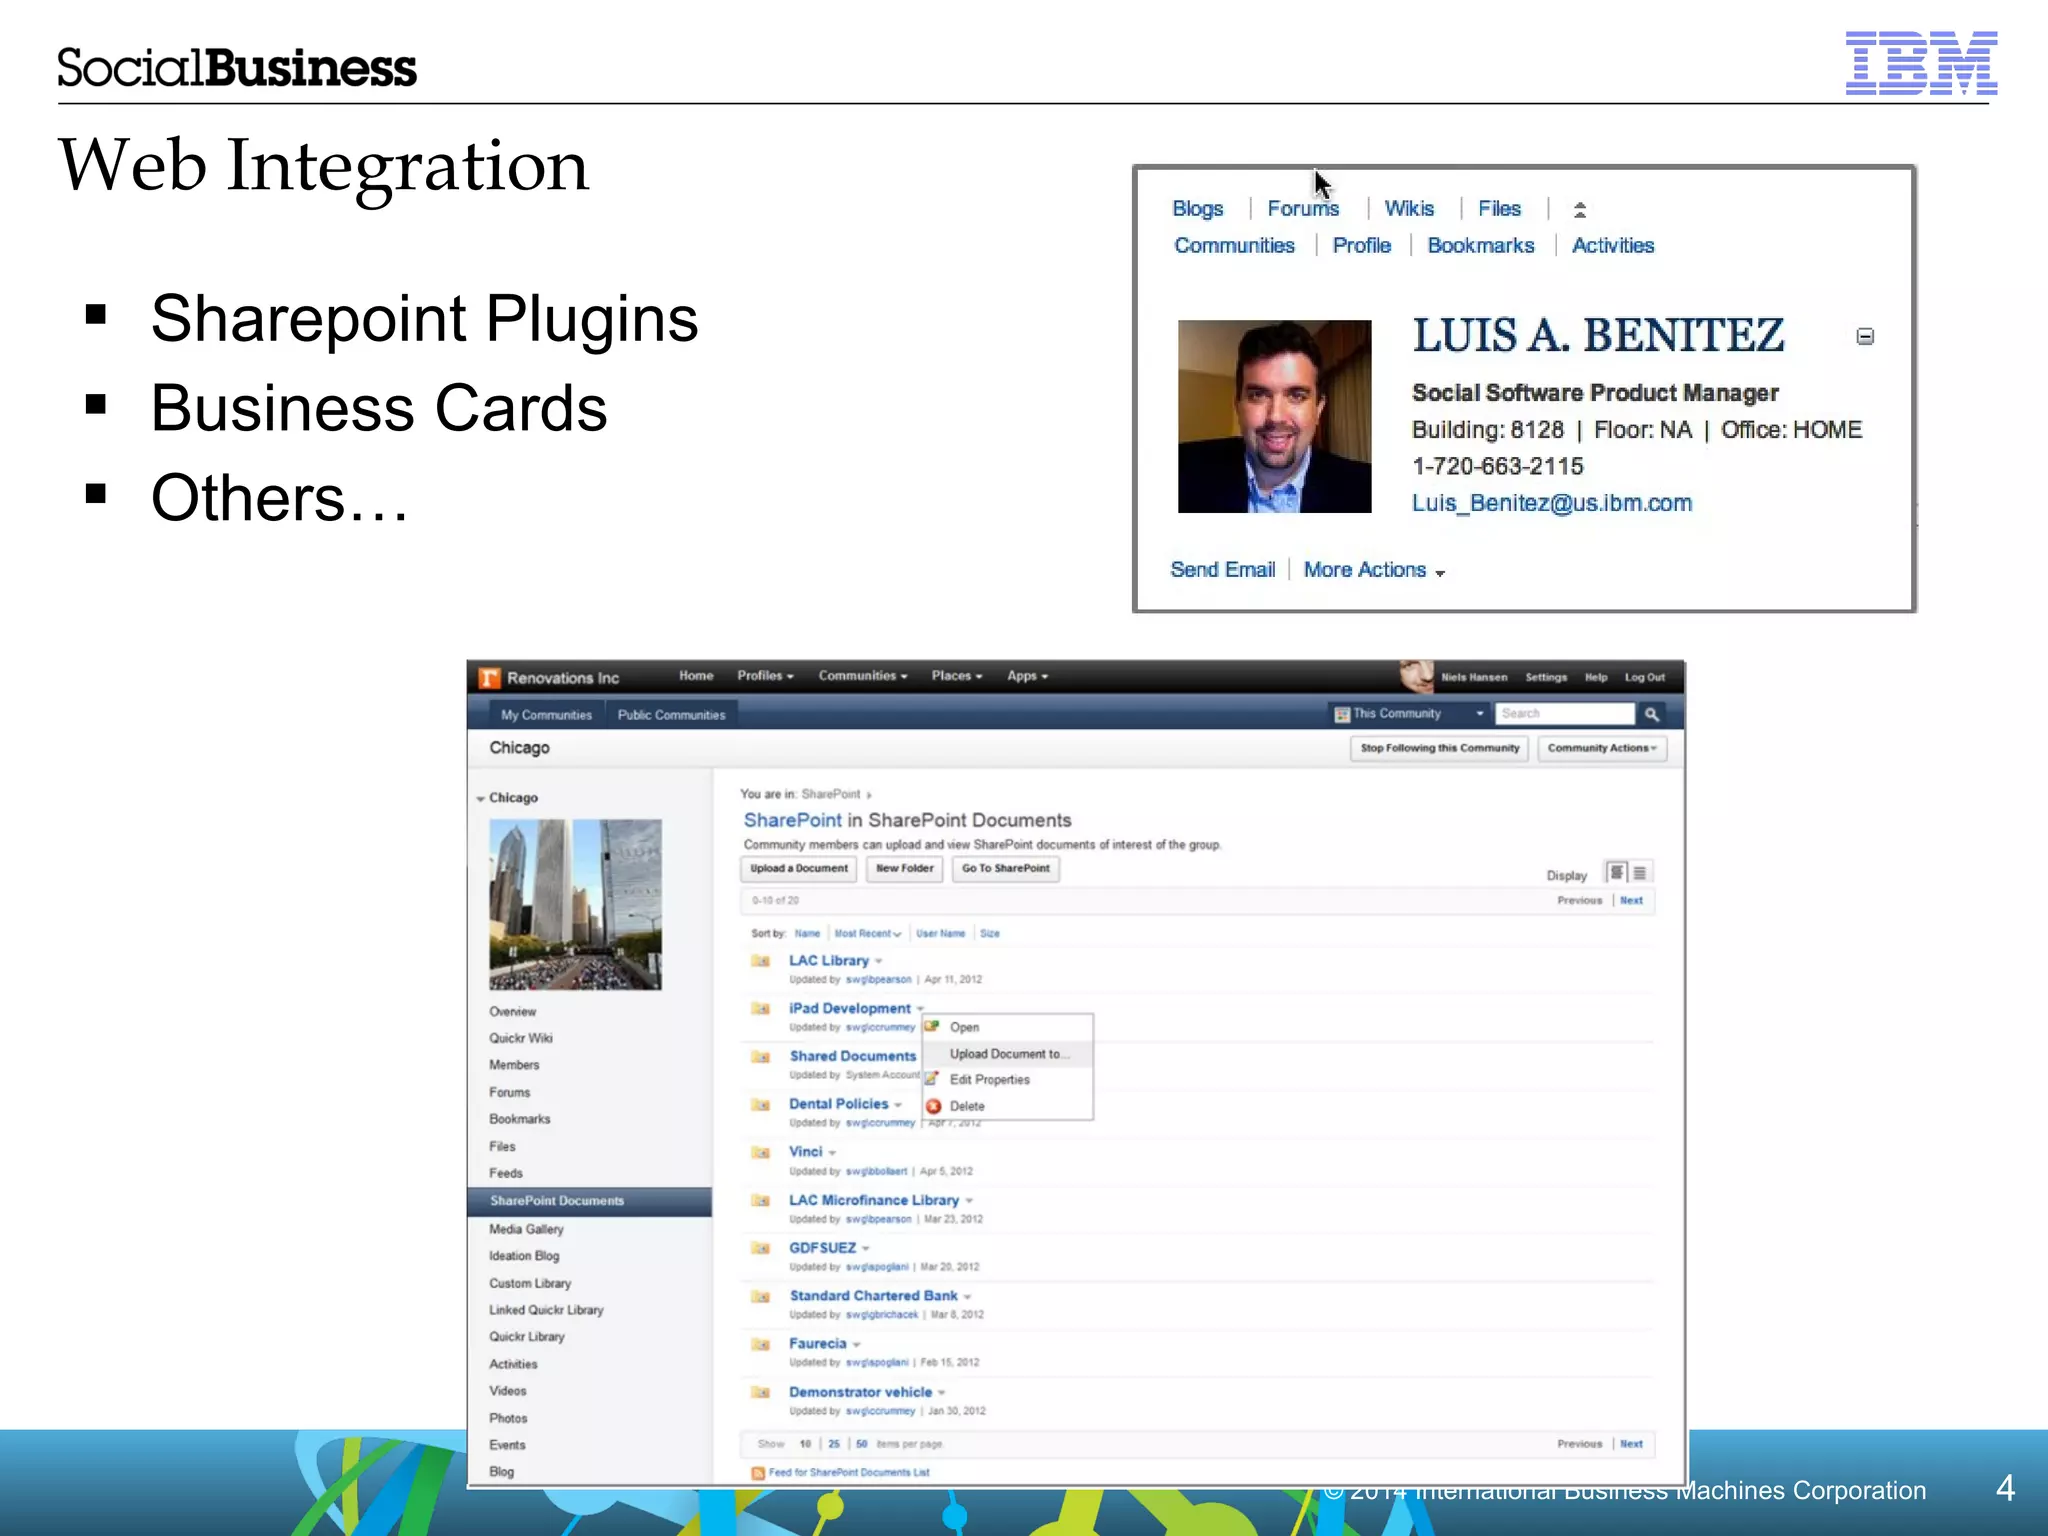Open Feed for SharePoint Documents List
The width and height of the screenshot is (2048, 1536).
click(x=849, y=1473)
